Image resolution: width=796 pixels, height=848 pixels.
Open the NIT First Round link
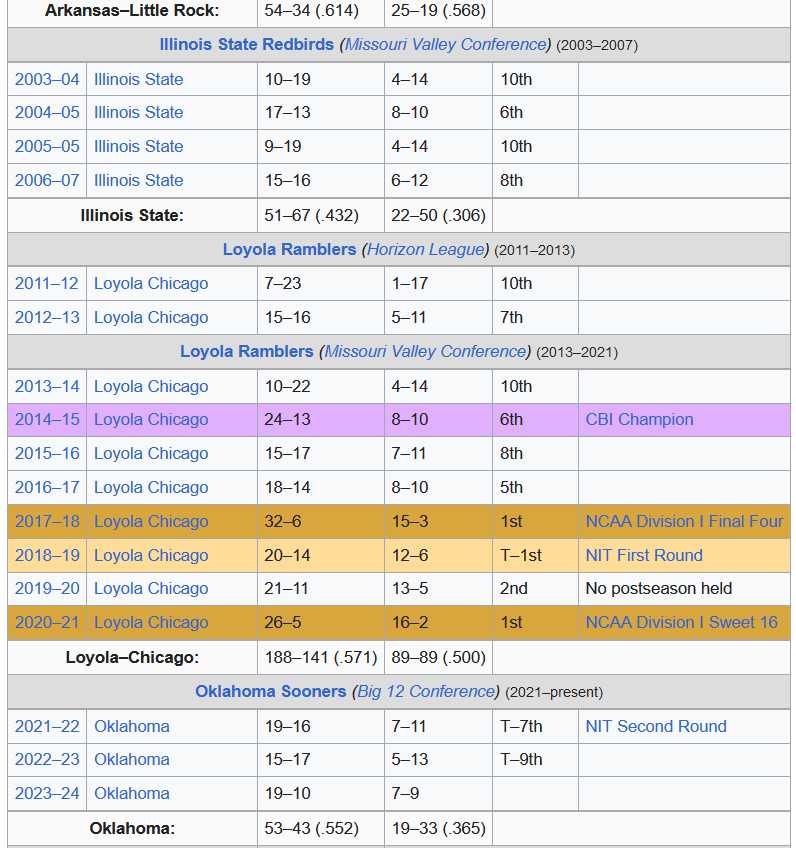coord(644,556)
